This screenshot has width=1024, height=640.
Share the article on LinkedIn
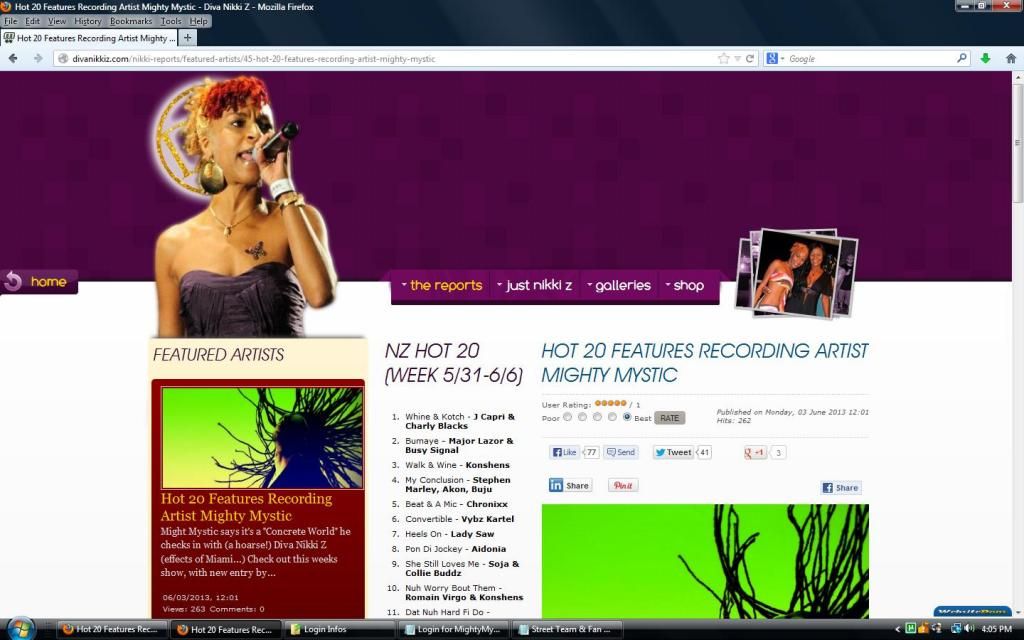click(x=570, y=485)
